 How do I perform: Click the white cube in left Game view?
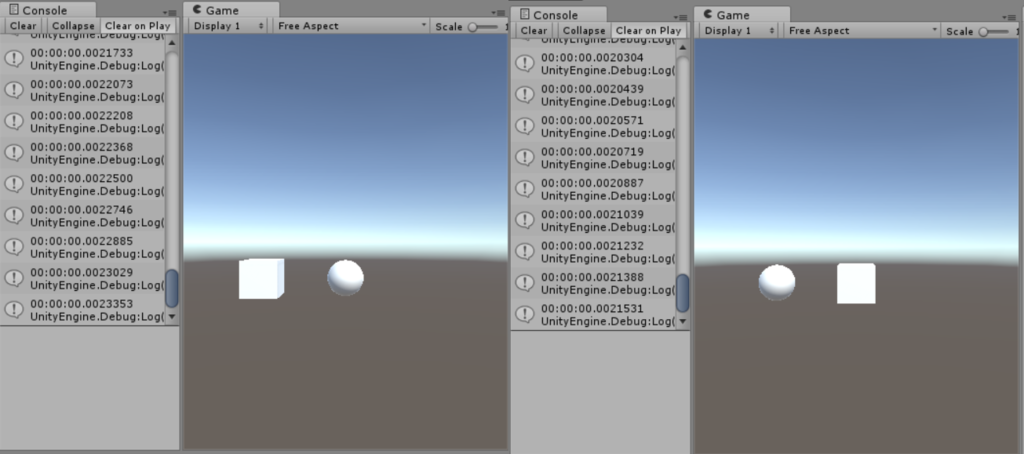(x=261, y=279)
